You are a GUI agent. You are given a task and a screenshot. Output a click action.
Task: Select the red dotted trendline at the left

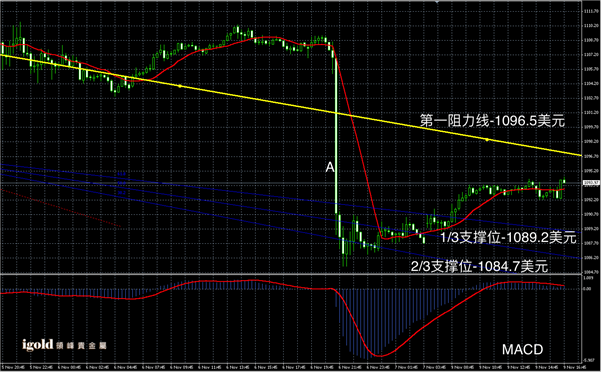(x=61, y=208)
